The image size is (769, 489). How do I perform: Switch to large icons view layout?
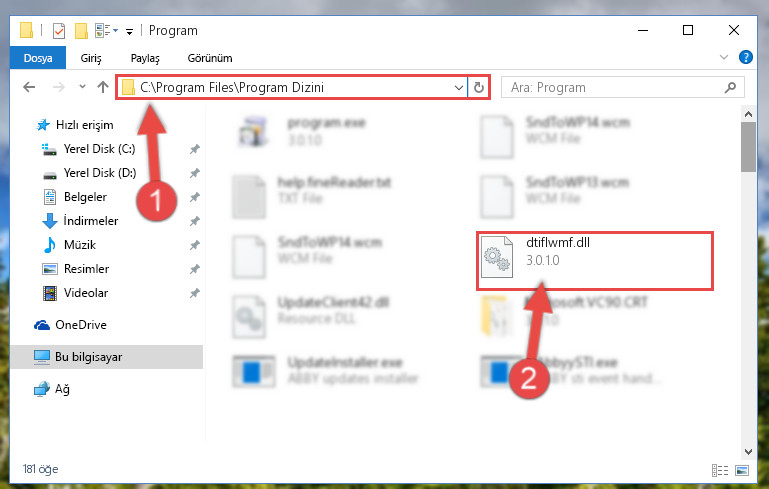(742, 470)
